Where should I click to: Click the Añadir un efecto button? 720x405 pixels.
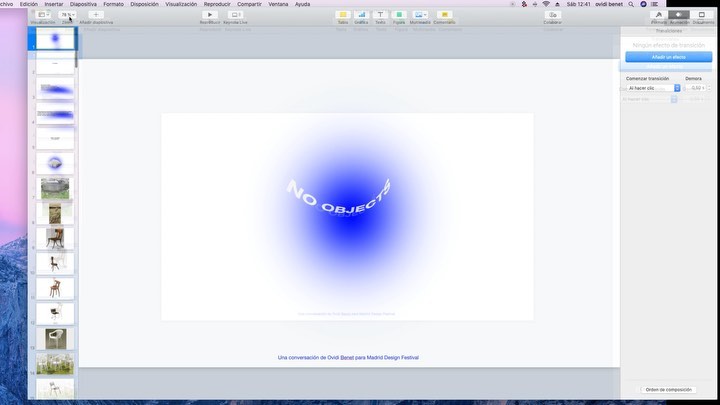tap(668, 57)
